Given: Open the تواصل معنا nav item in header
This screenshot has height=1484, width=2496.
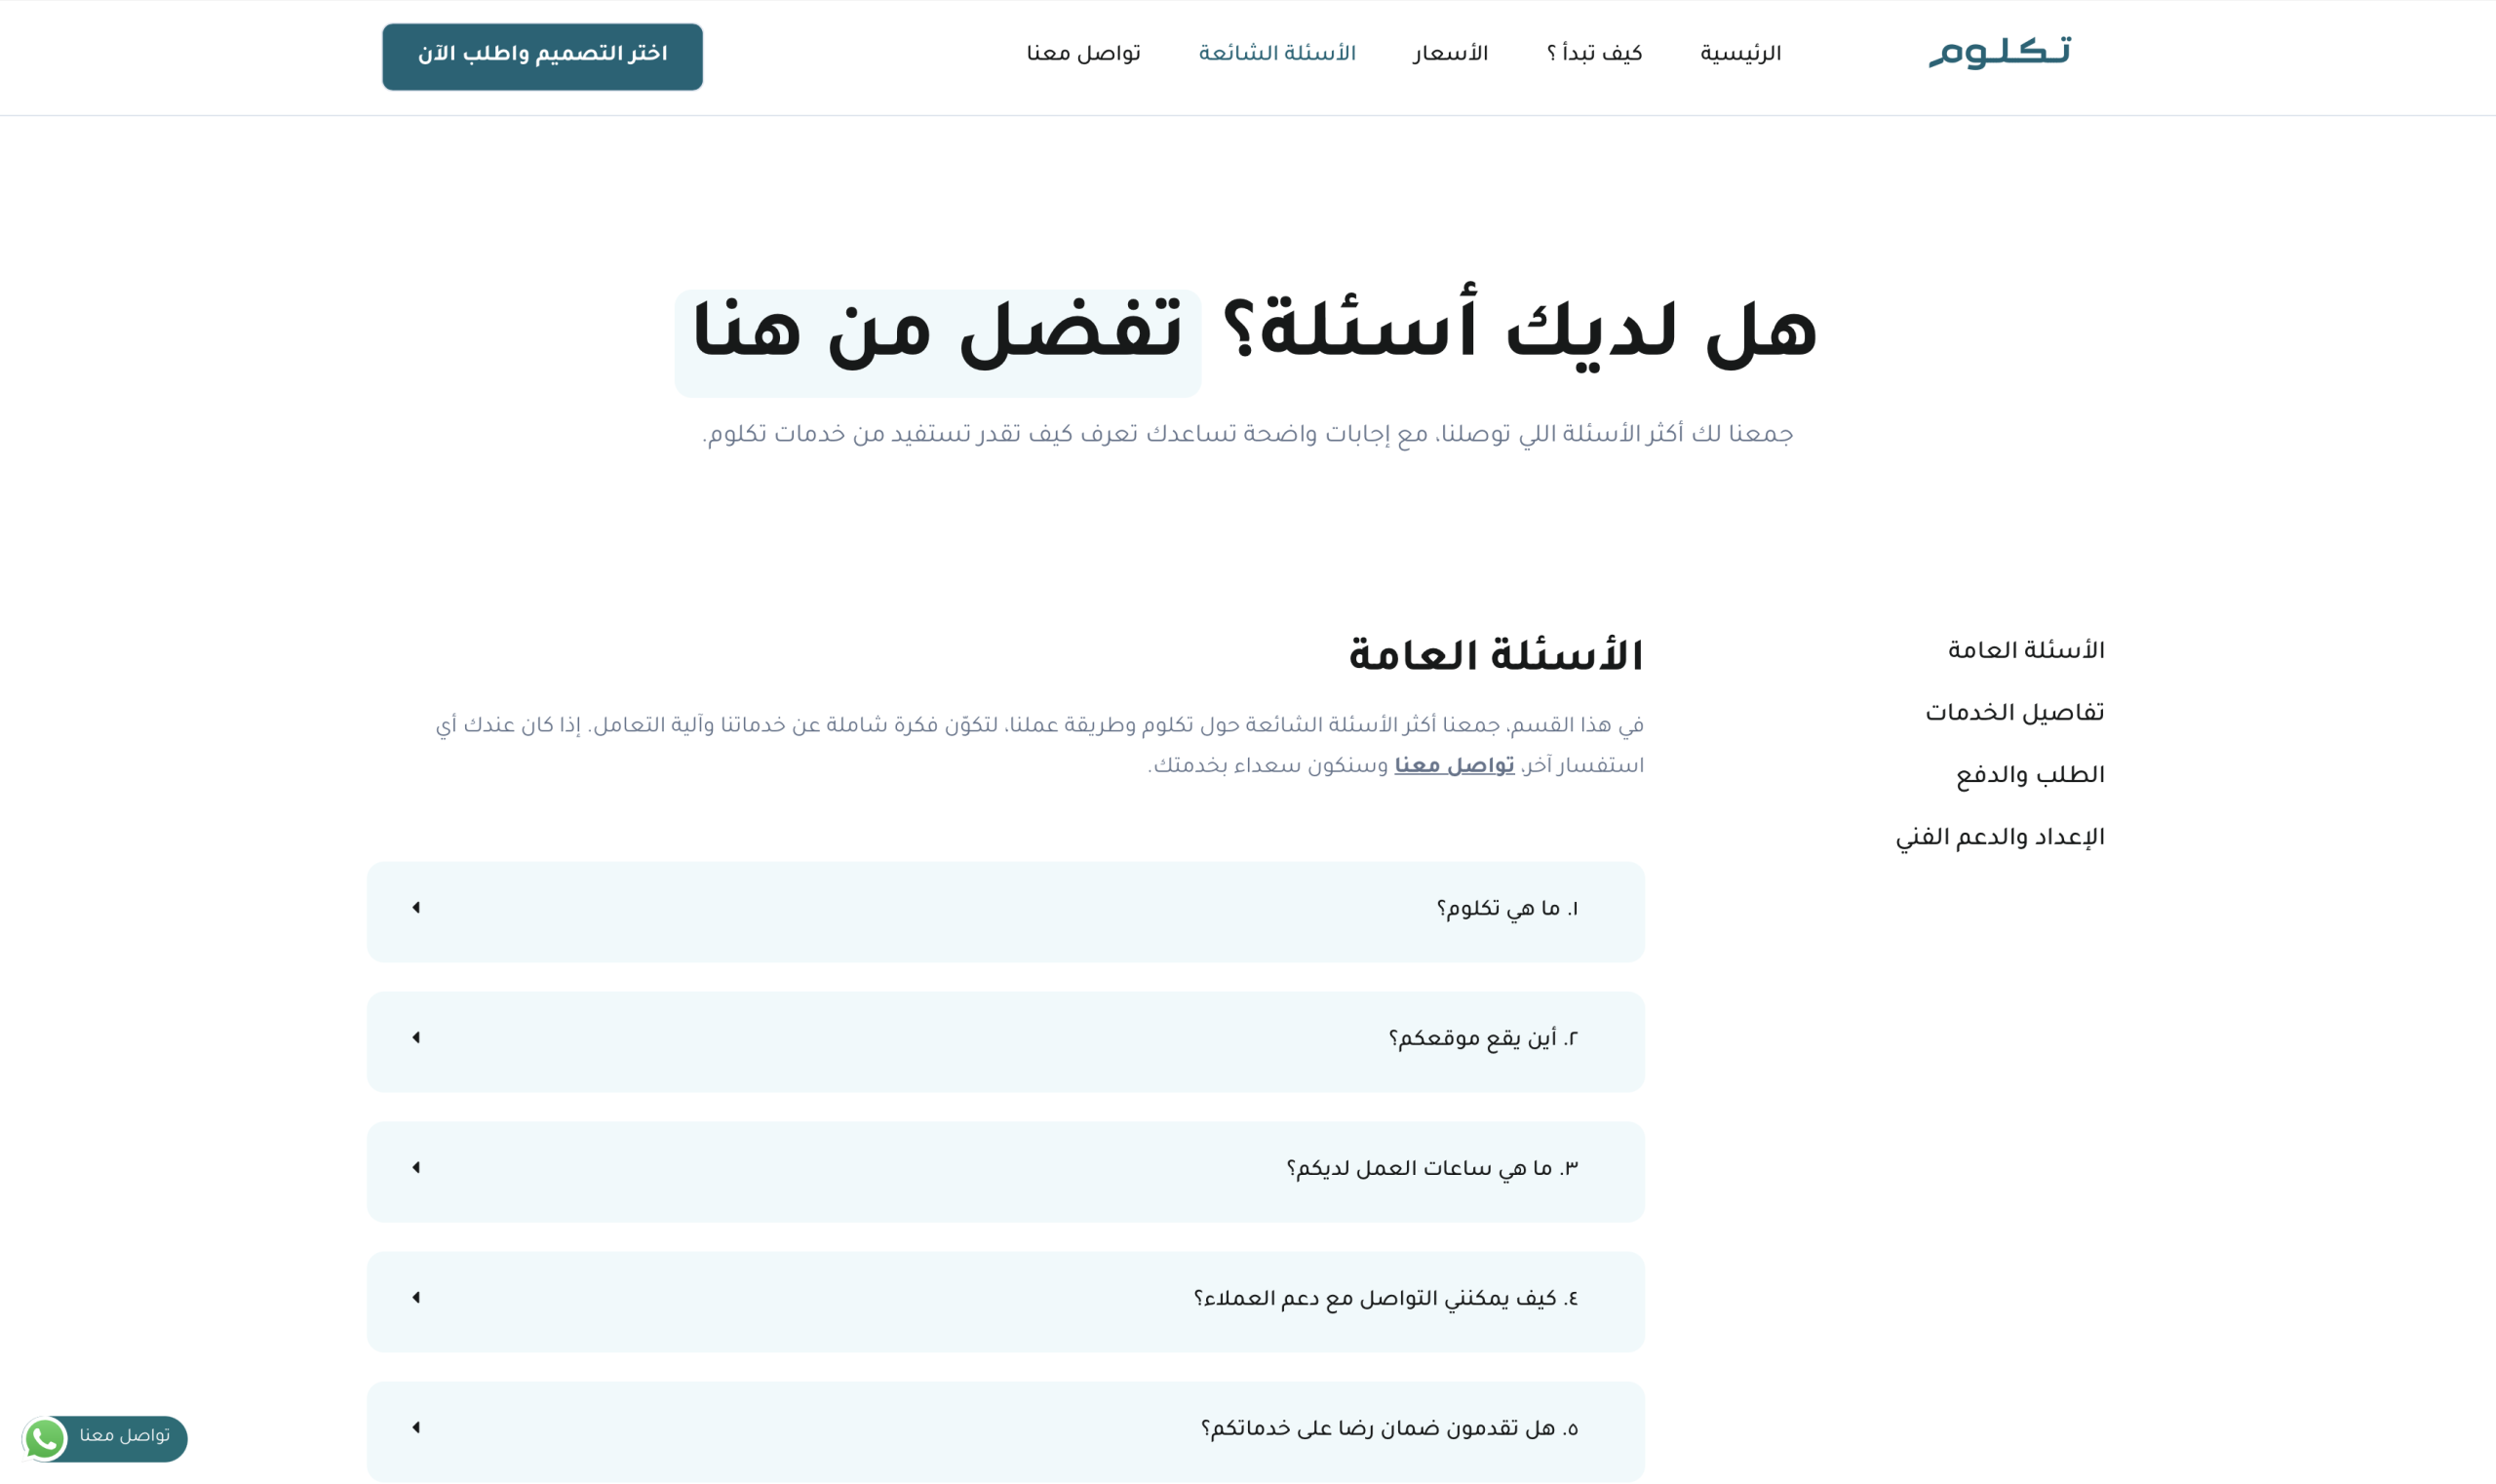Looking at the screenshot, I should [x=1083, y=54].
